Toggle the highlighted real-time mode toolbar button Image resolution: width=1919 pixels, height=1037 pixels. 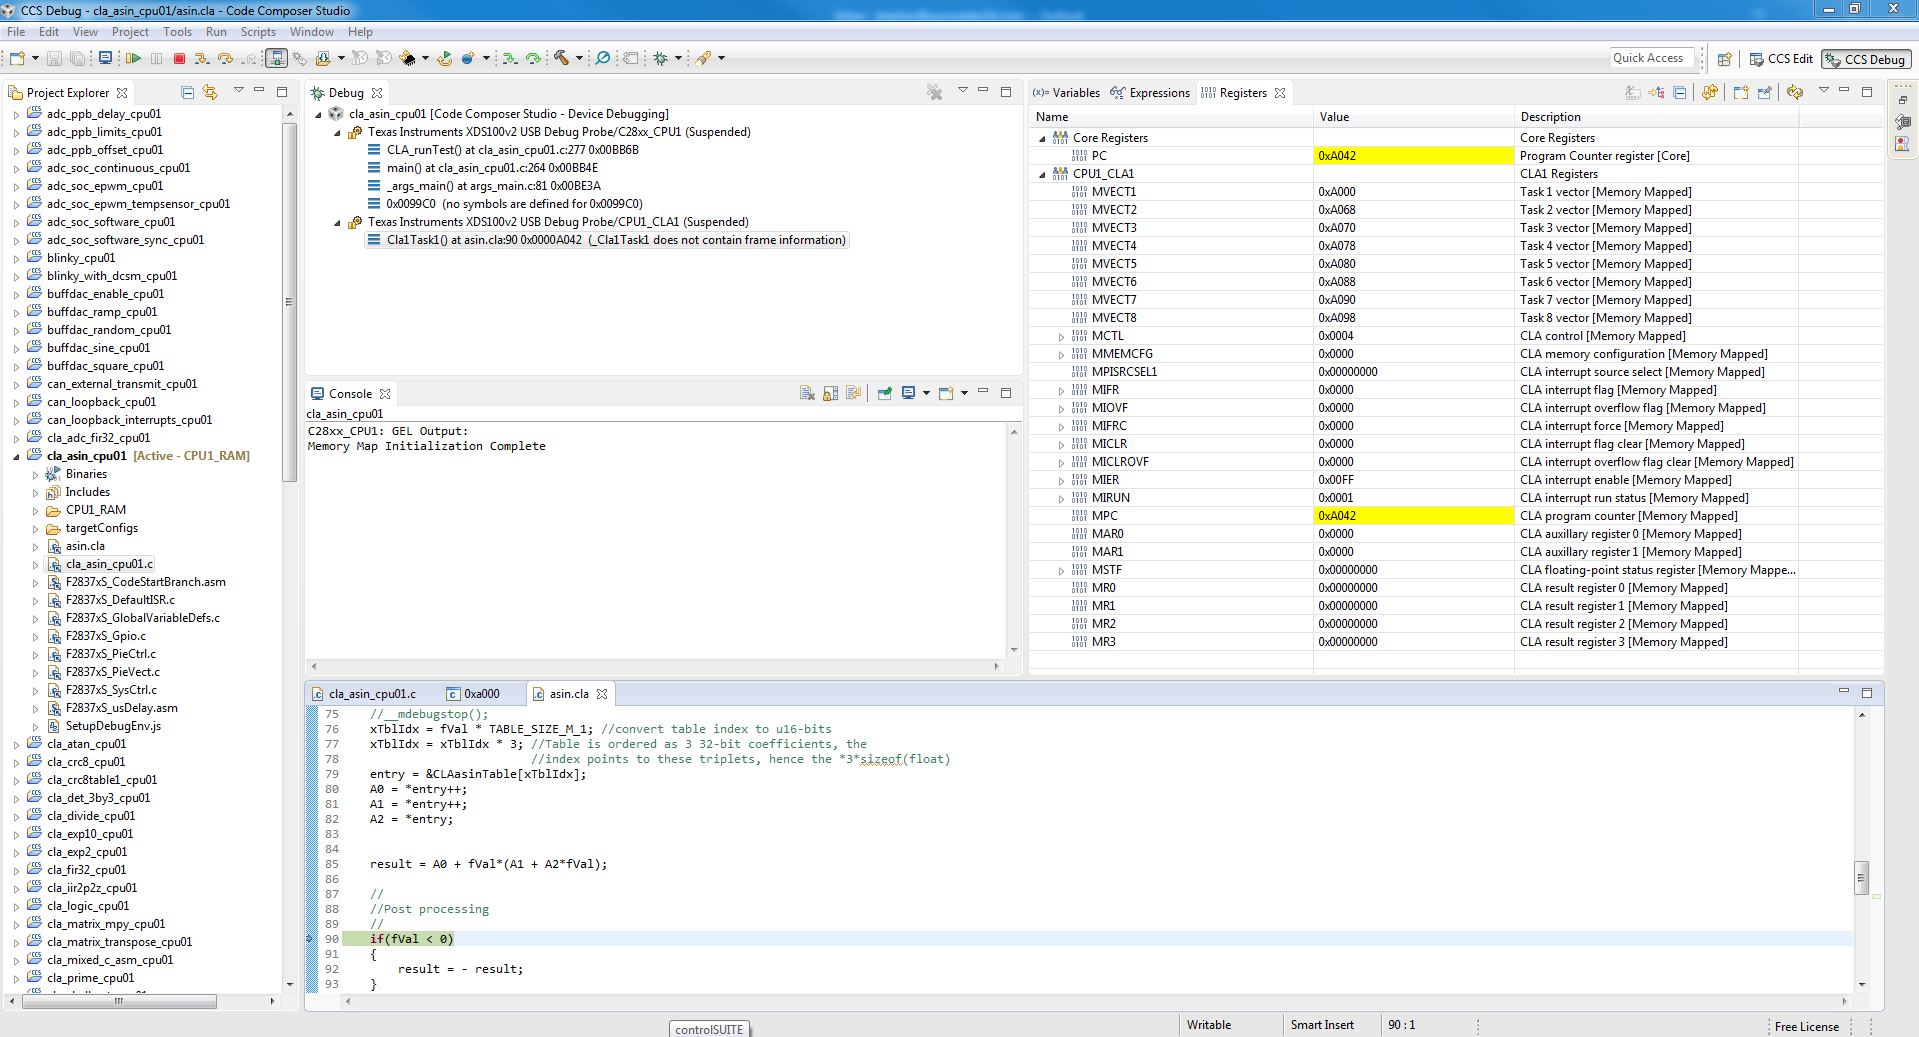[277, 59]
